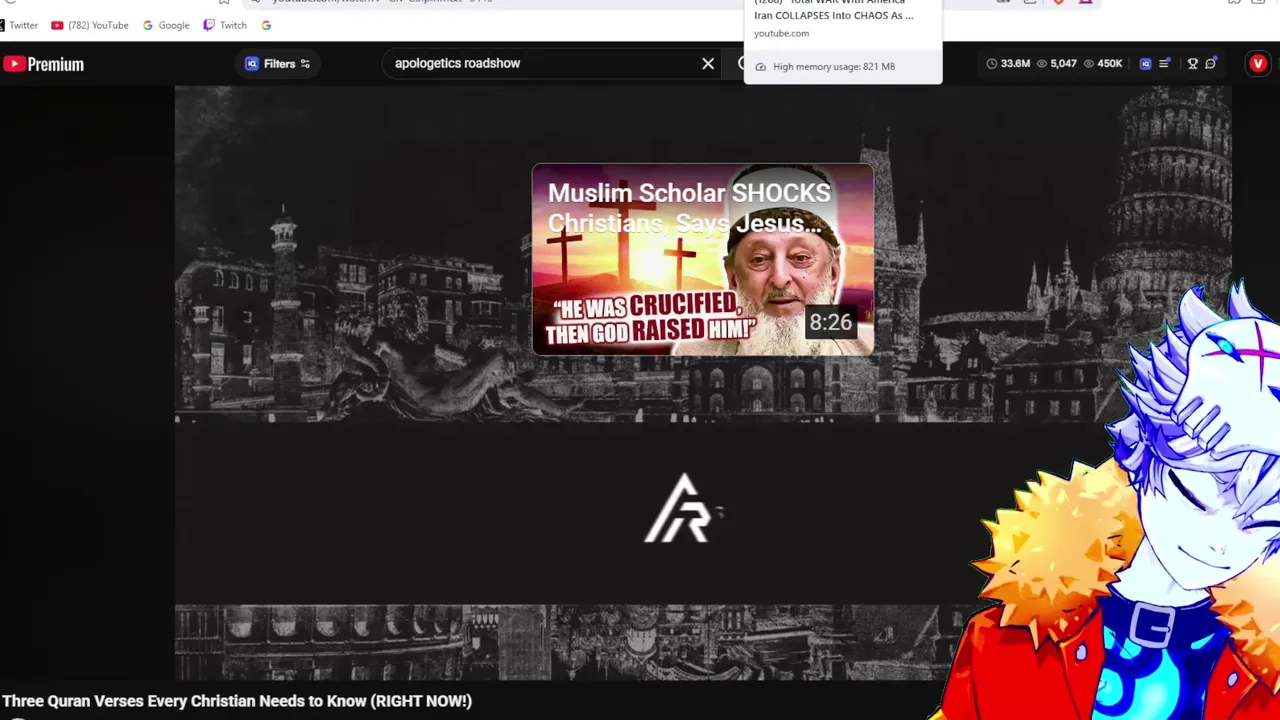Clear the search text with the X
The height and width of the screenshot is (720, 1280).
tap(708, 64)
